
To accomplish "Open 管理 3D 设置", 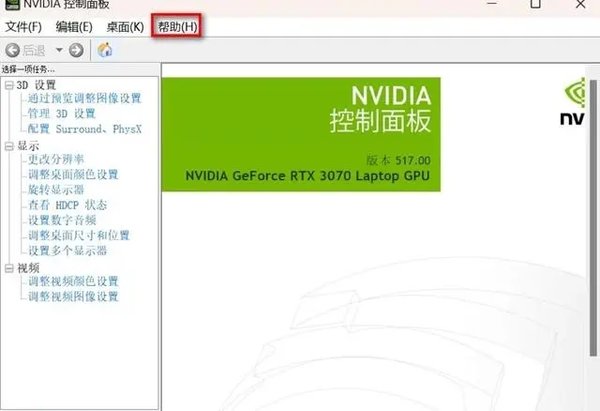I will 61,114.
